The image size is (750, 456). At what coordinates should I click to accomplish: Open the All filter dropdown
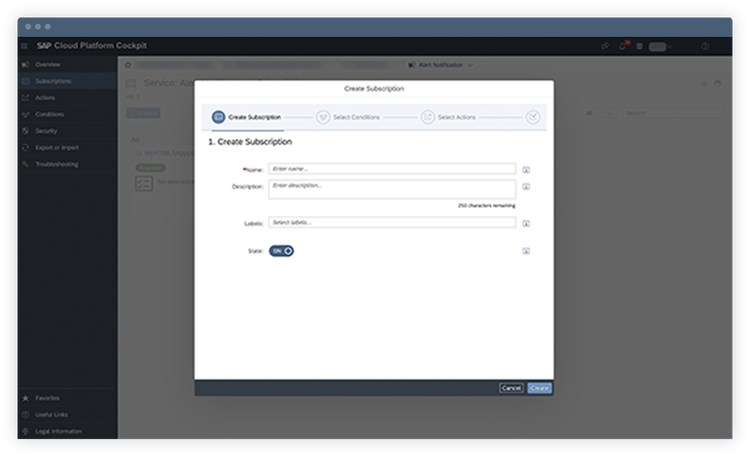click(599, 113)
